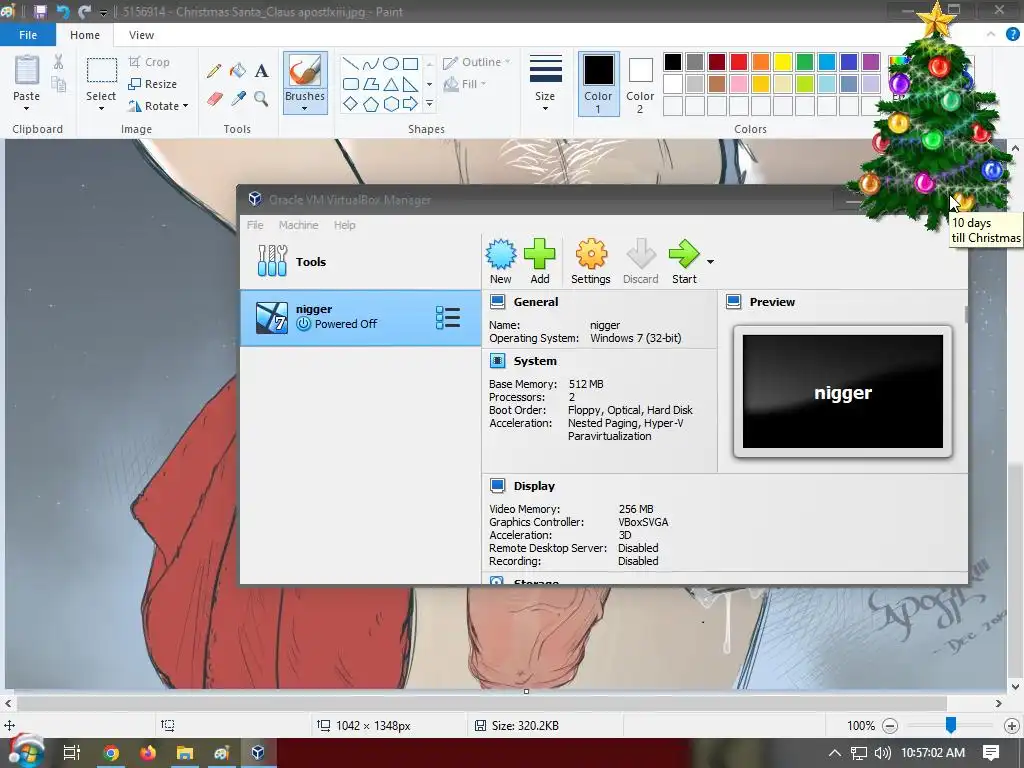Click the Undo arrow in Paint title bar

(x=63, y=11)
